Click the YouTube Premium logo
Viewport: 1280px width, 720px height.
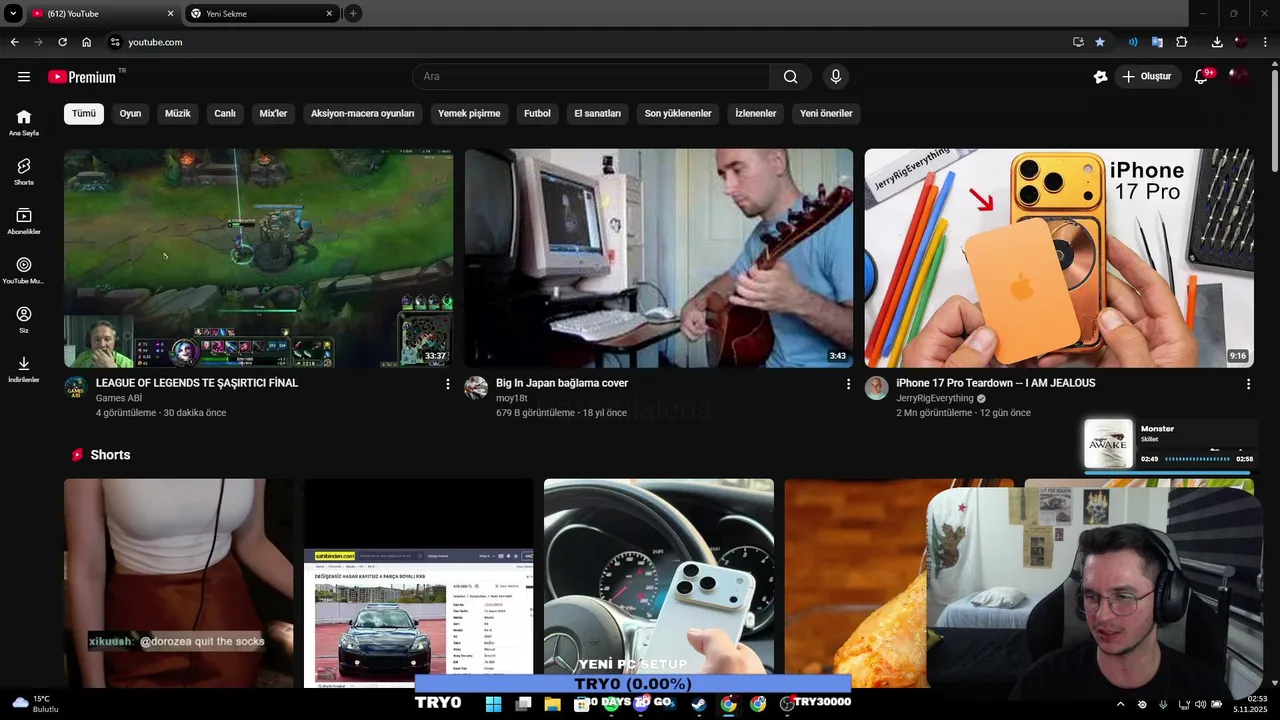tap(83, 77)
